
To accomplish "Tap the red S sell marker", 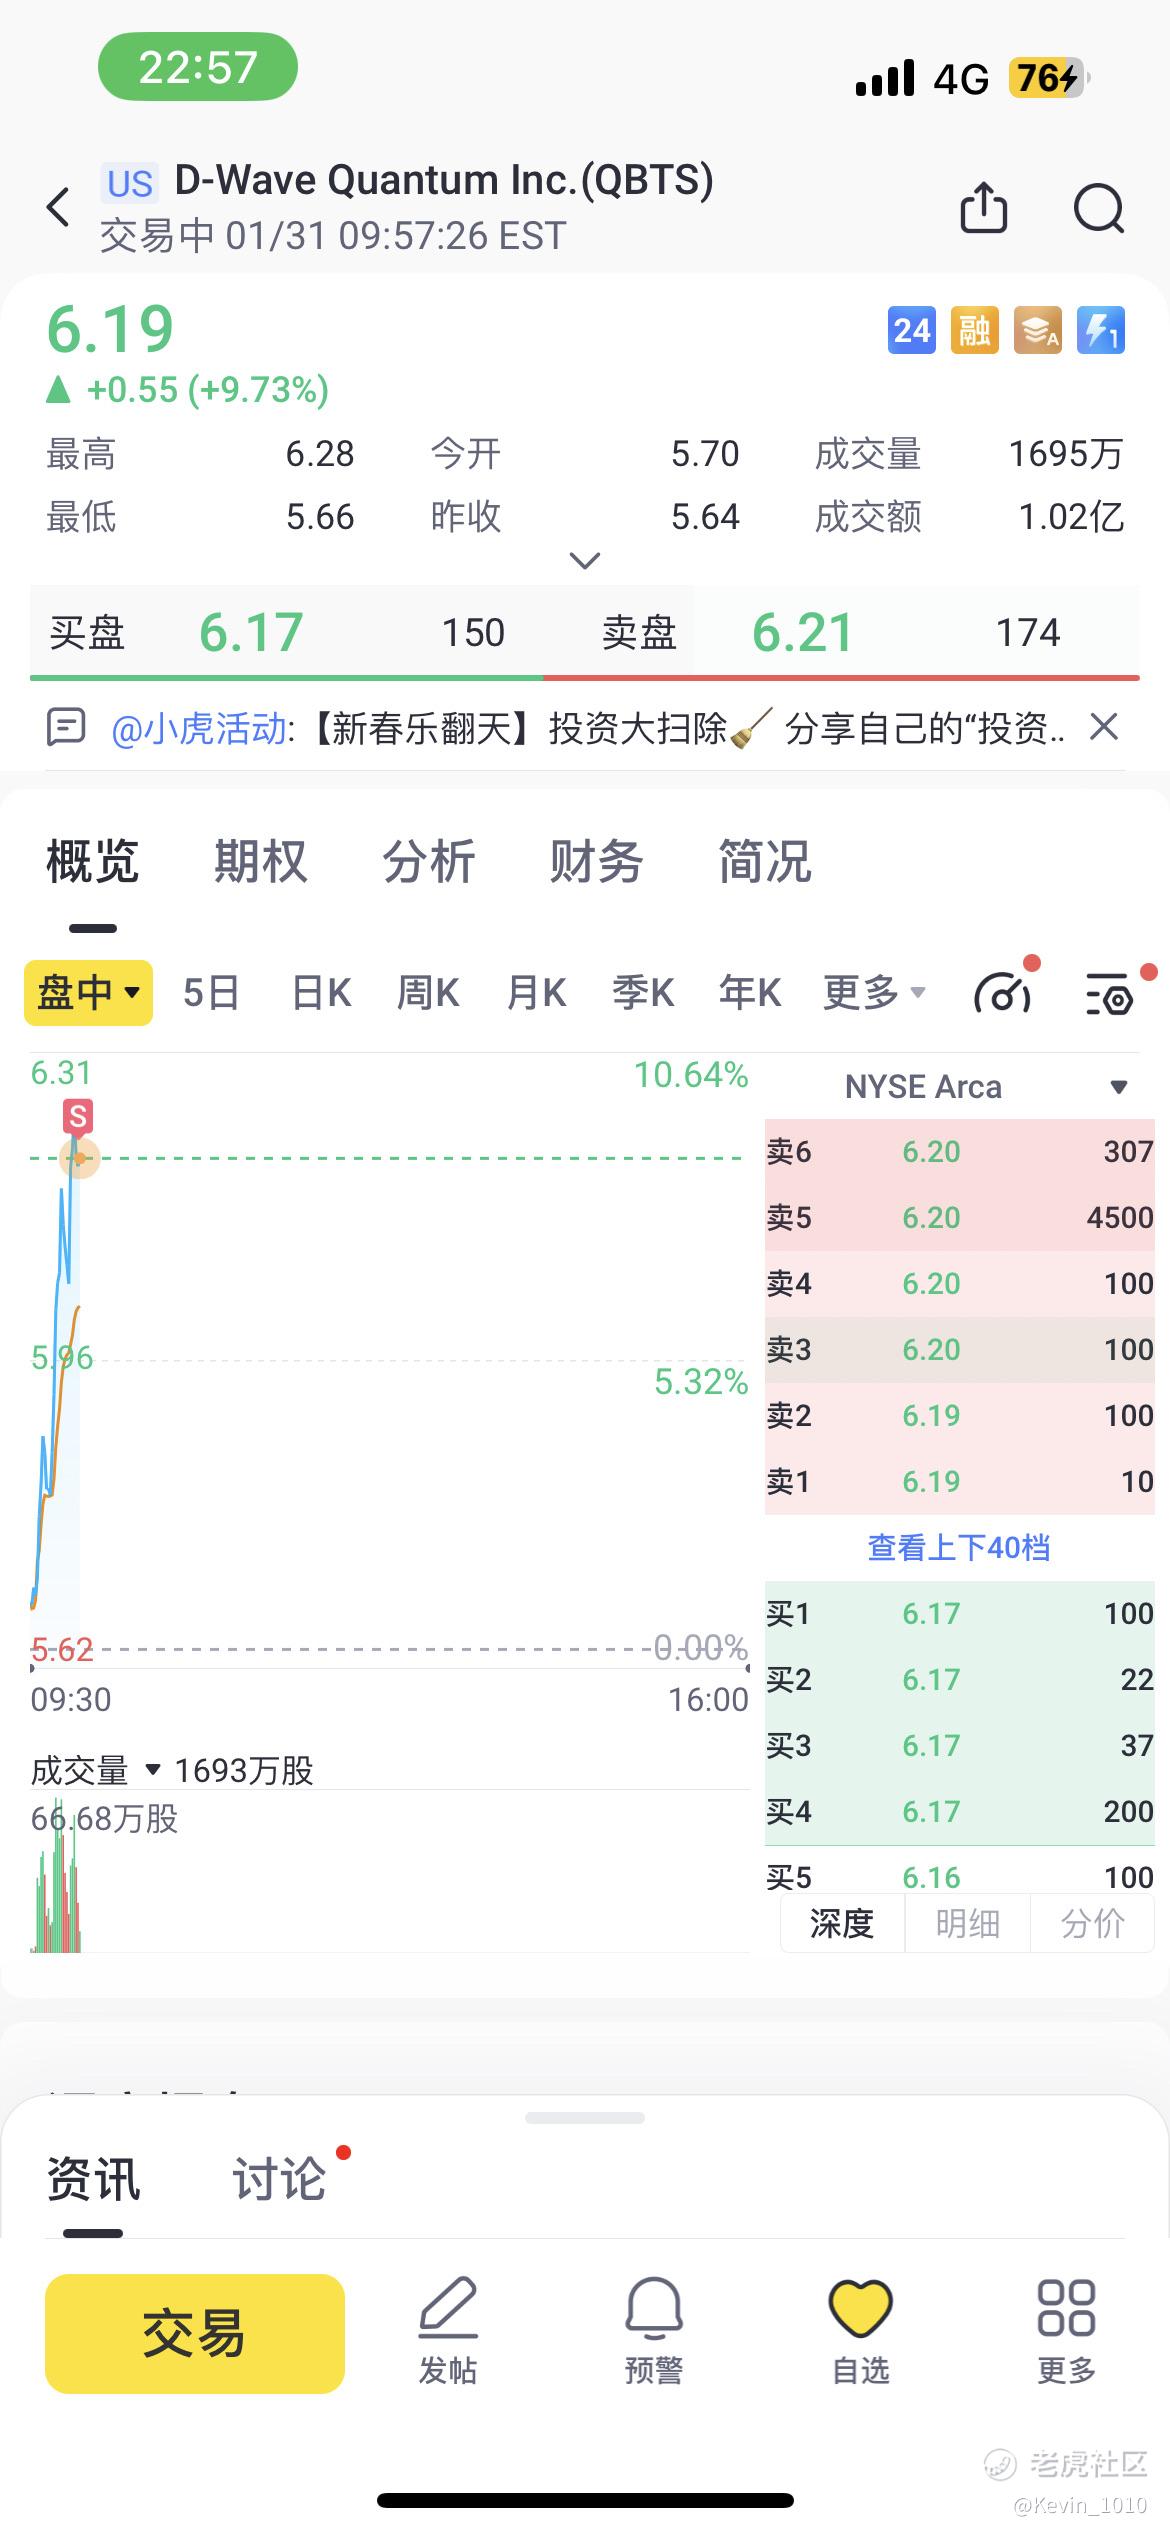I will (77, 1115).
